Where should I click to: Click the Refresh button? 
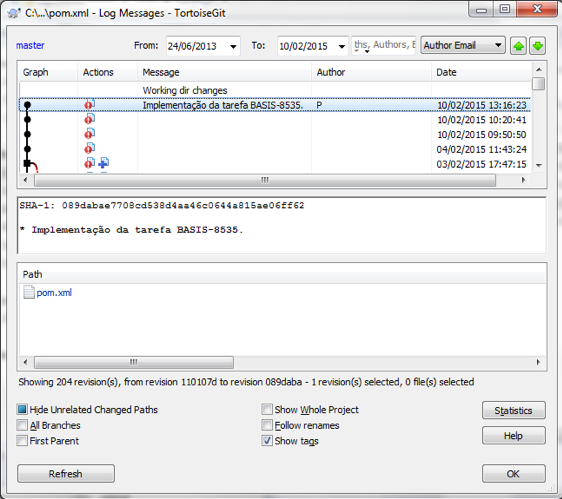(x=66, y=474)
